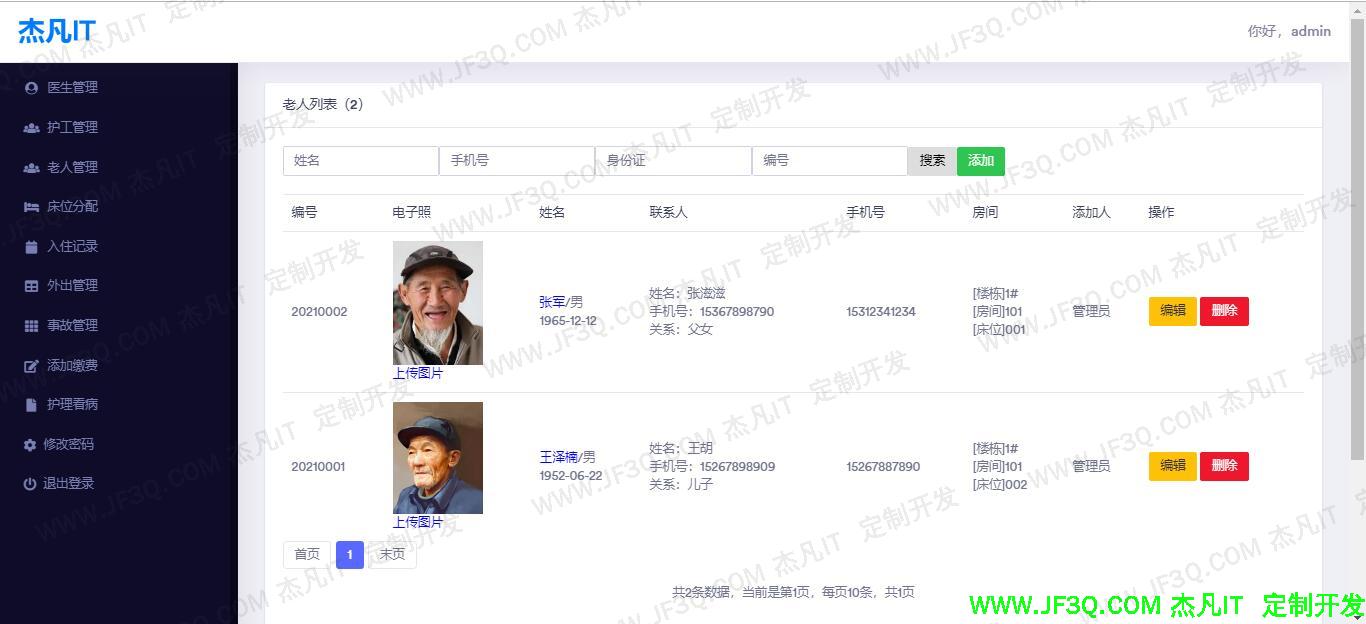The width and height of the screenshot is (1366, 624).
Task: Click 编辑 for resident 20210002
Action: pyautogui.click(x=1172, y=311)
